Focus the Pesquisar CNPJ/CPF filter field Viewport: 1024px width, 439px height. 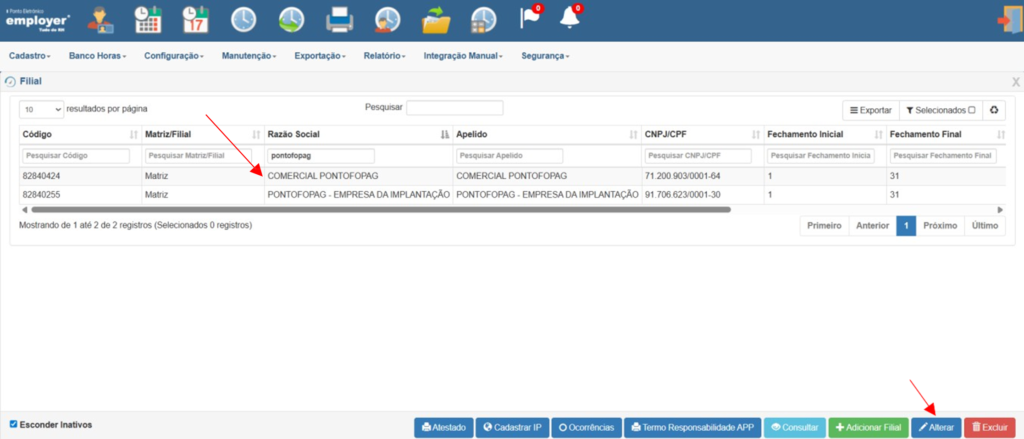click(x=697, y=156)
